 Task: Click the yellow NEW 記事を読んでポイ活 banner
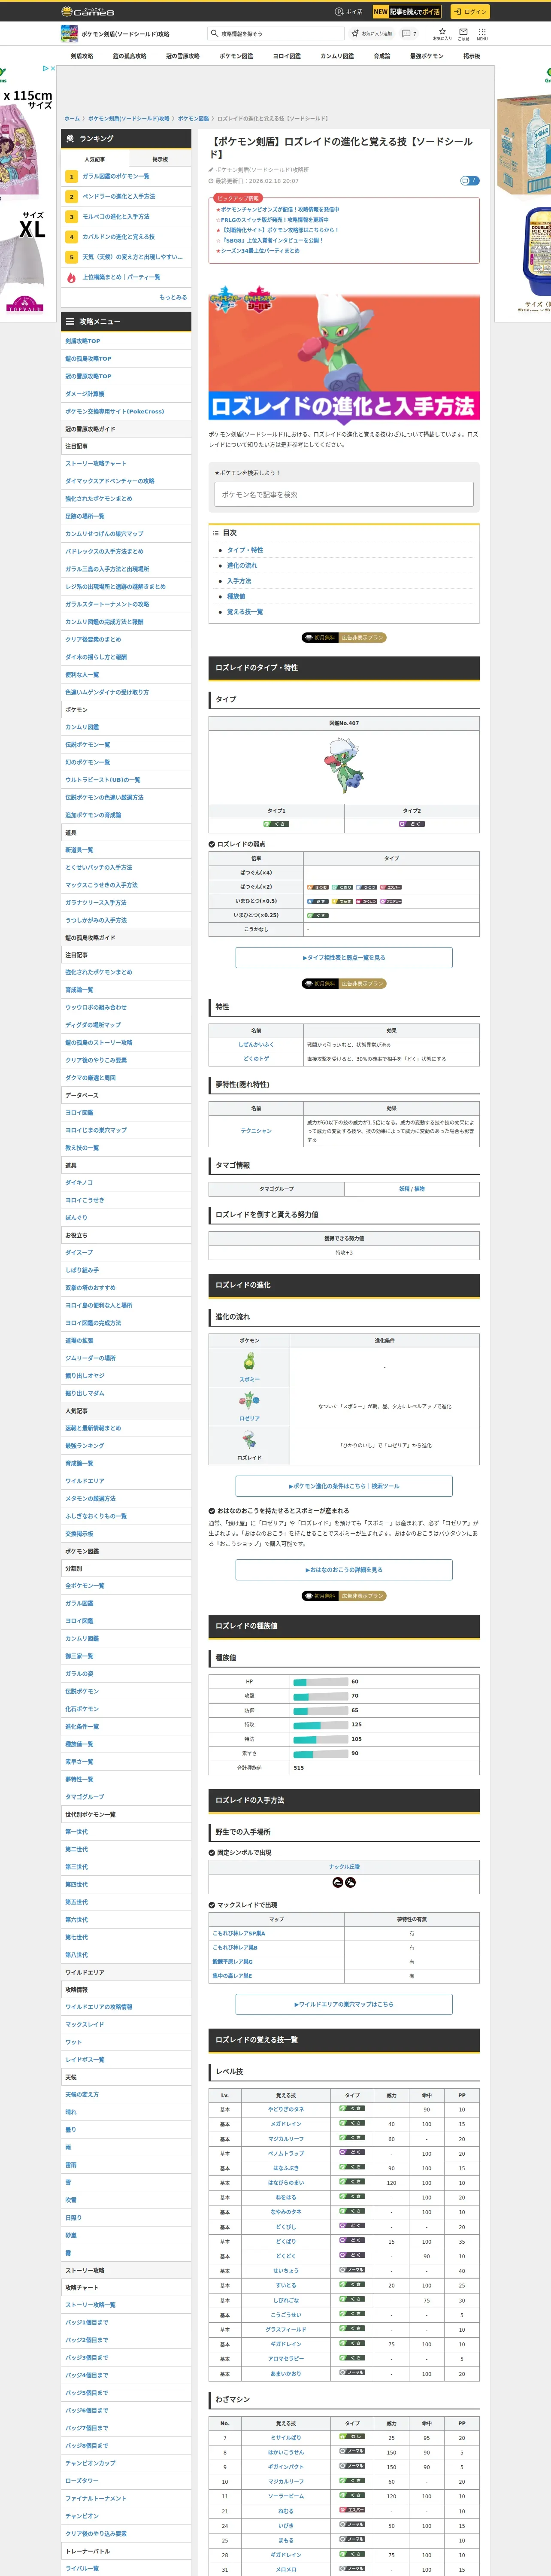(406, 12)
